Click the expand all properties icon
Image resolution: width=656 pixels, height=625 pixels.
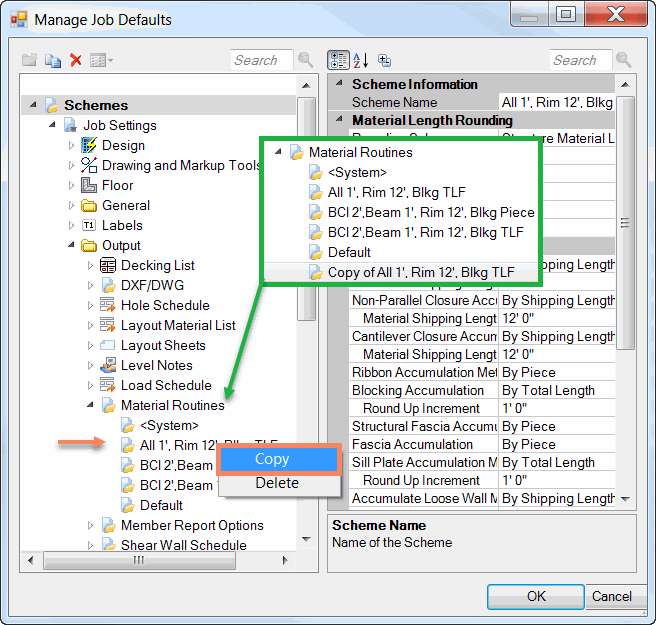pyautogui.click(x=384, y=61)
